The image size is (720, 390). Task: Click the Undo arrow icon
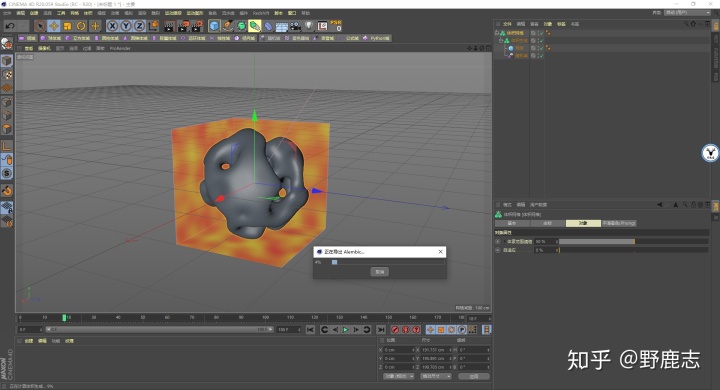(x=10, y=26)
